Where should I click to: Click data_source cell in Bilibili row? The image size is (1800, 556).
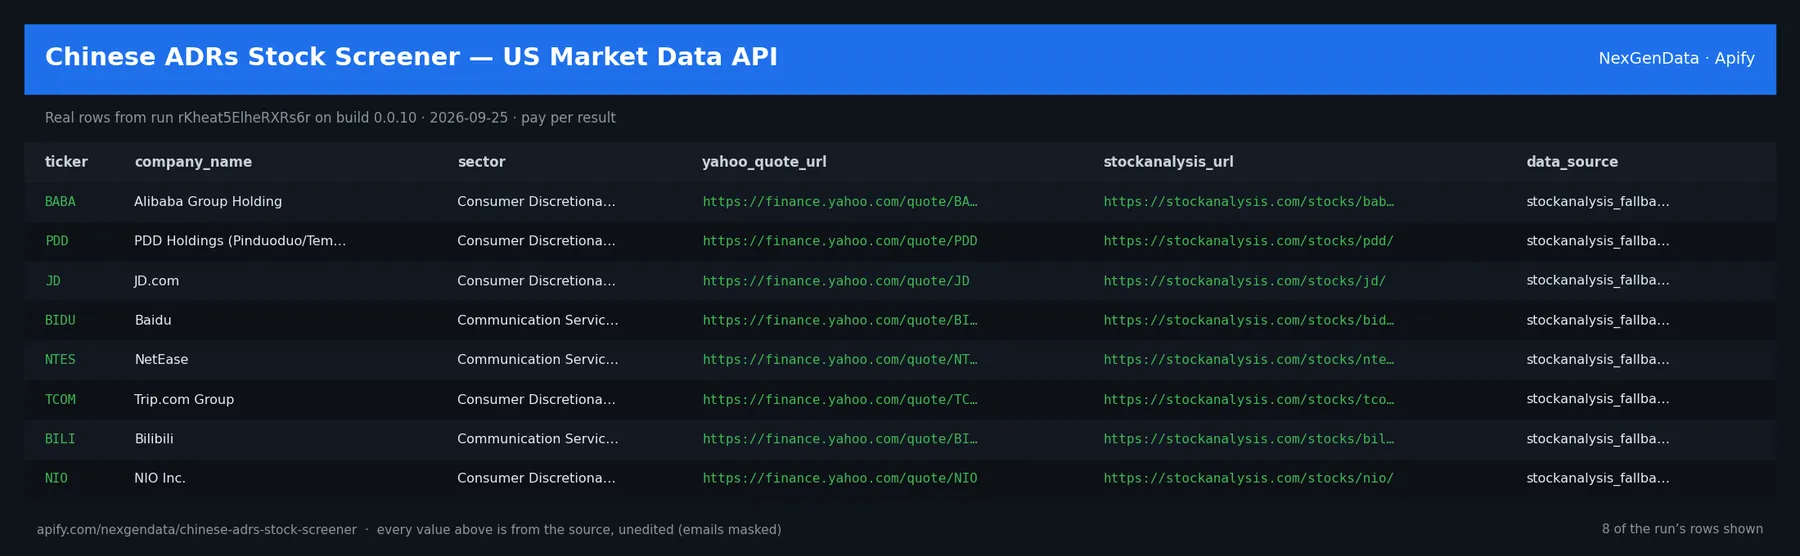1597,439
